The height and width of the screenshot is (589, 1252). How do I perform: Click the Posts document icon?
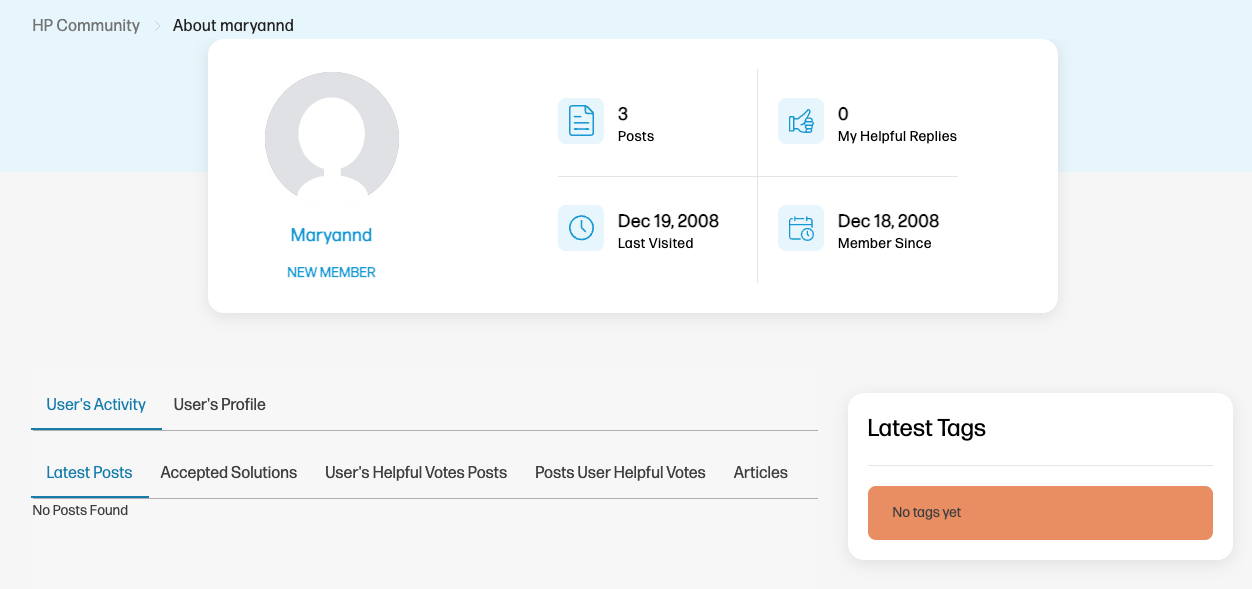tap(581, 121)
